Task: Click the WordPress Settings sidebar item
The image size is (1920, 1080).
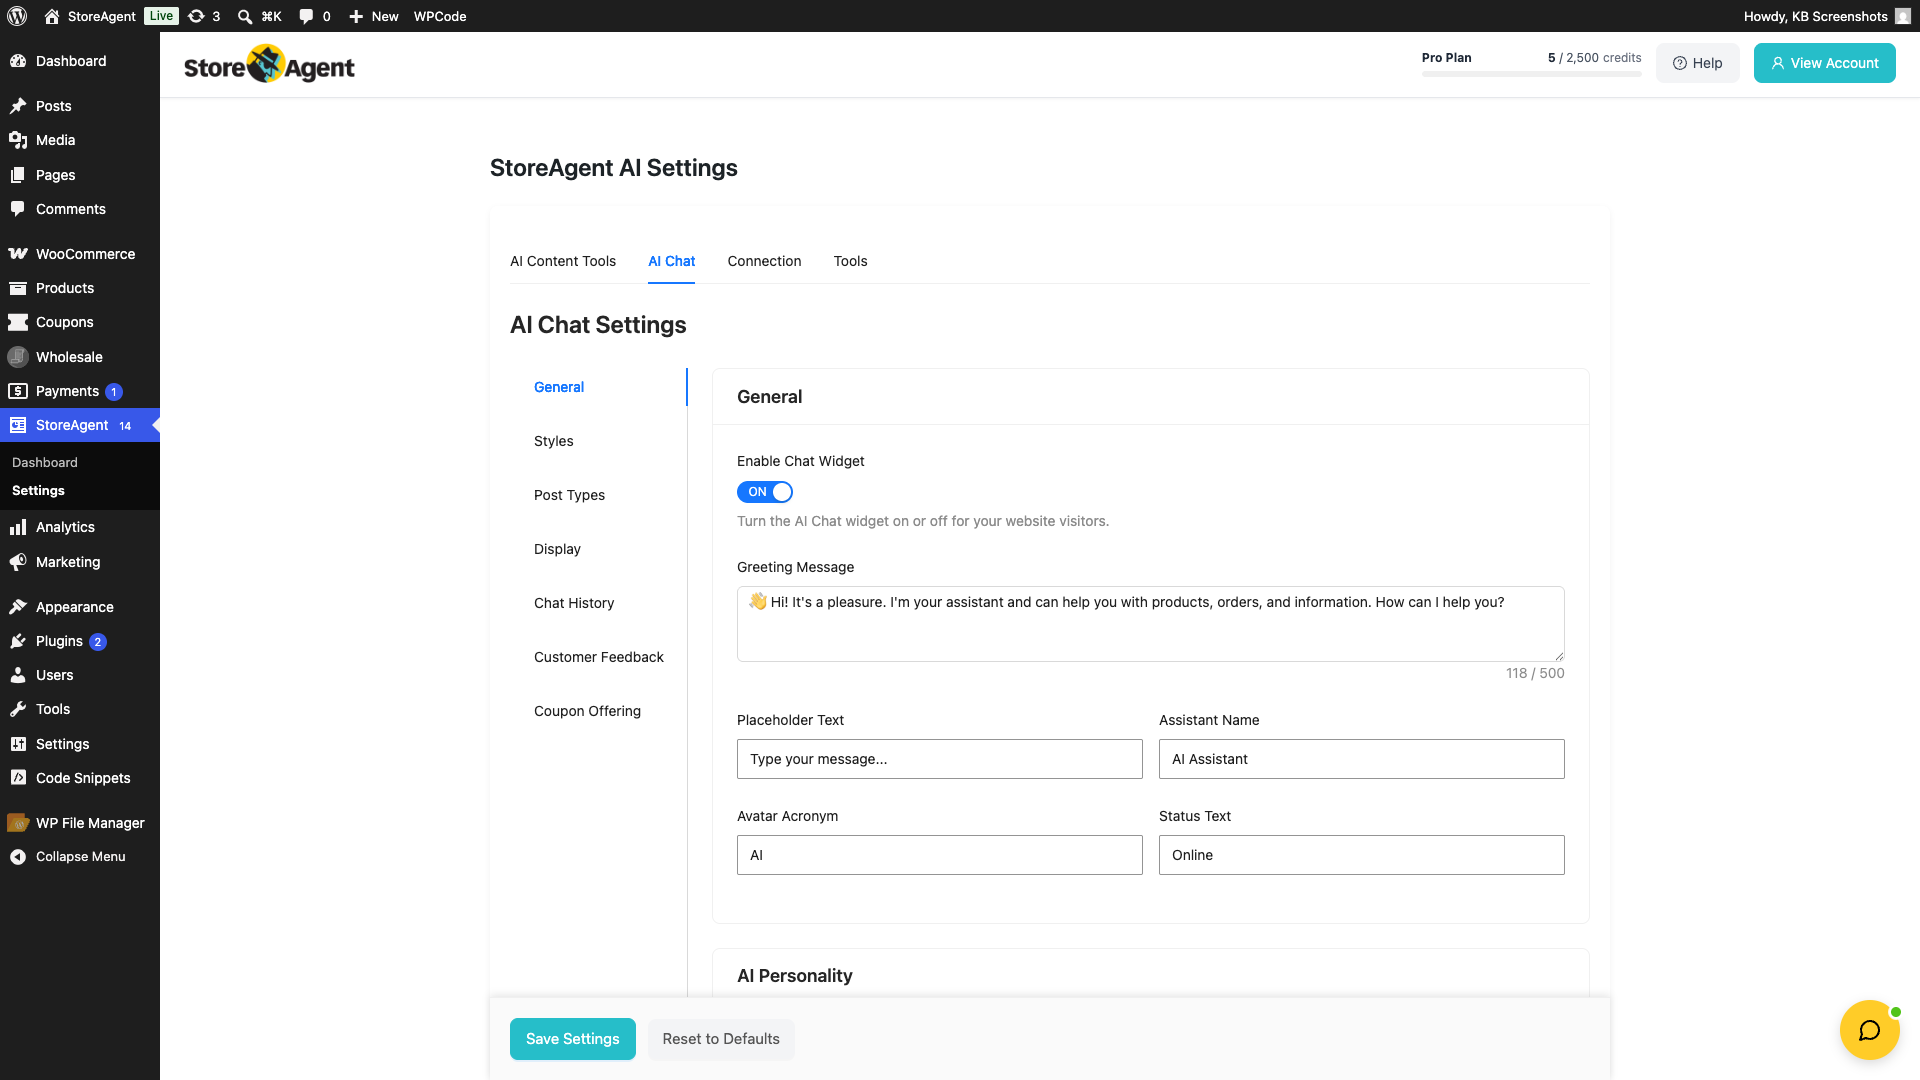Action: [x=80, y=744]
